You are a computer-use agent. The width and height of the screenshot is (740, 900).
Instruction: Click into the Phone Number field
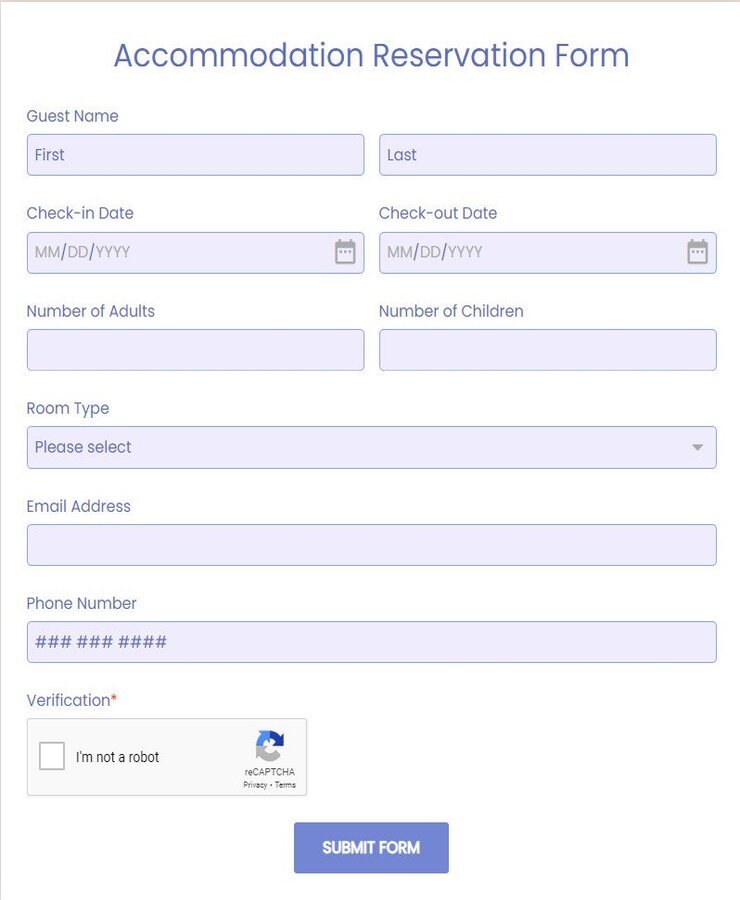pos(371,642)
